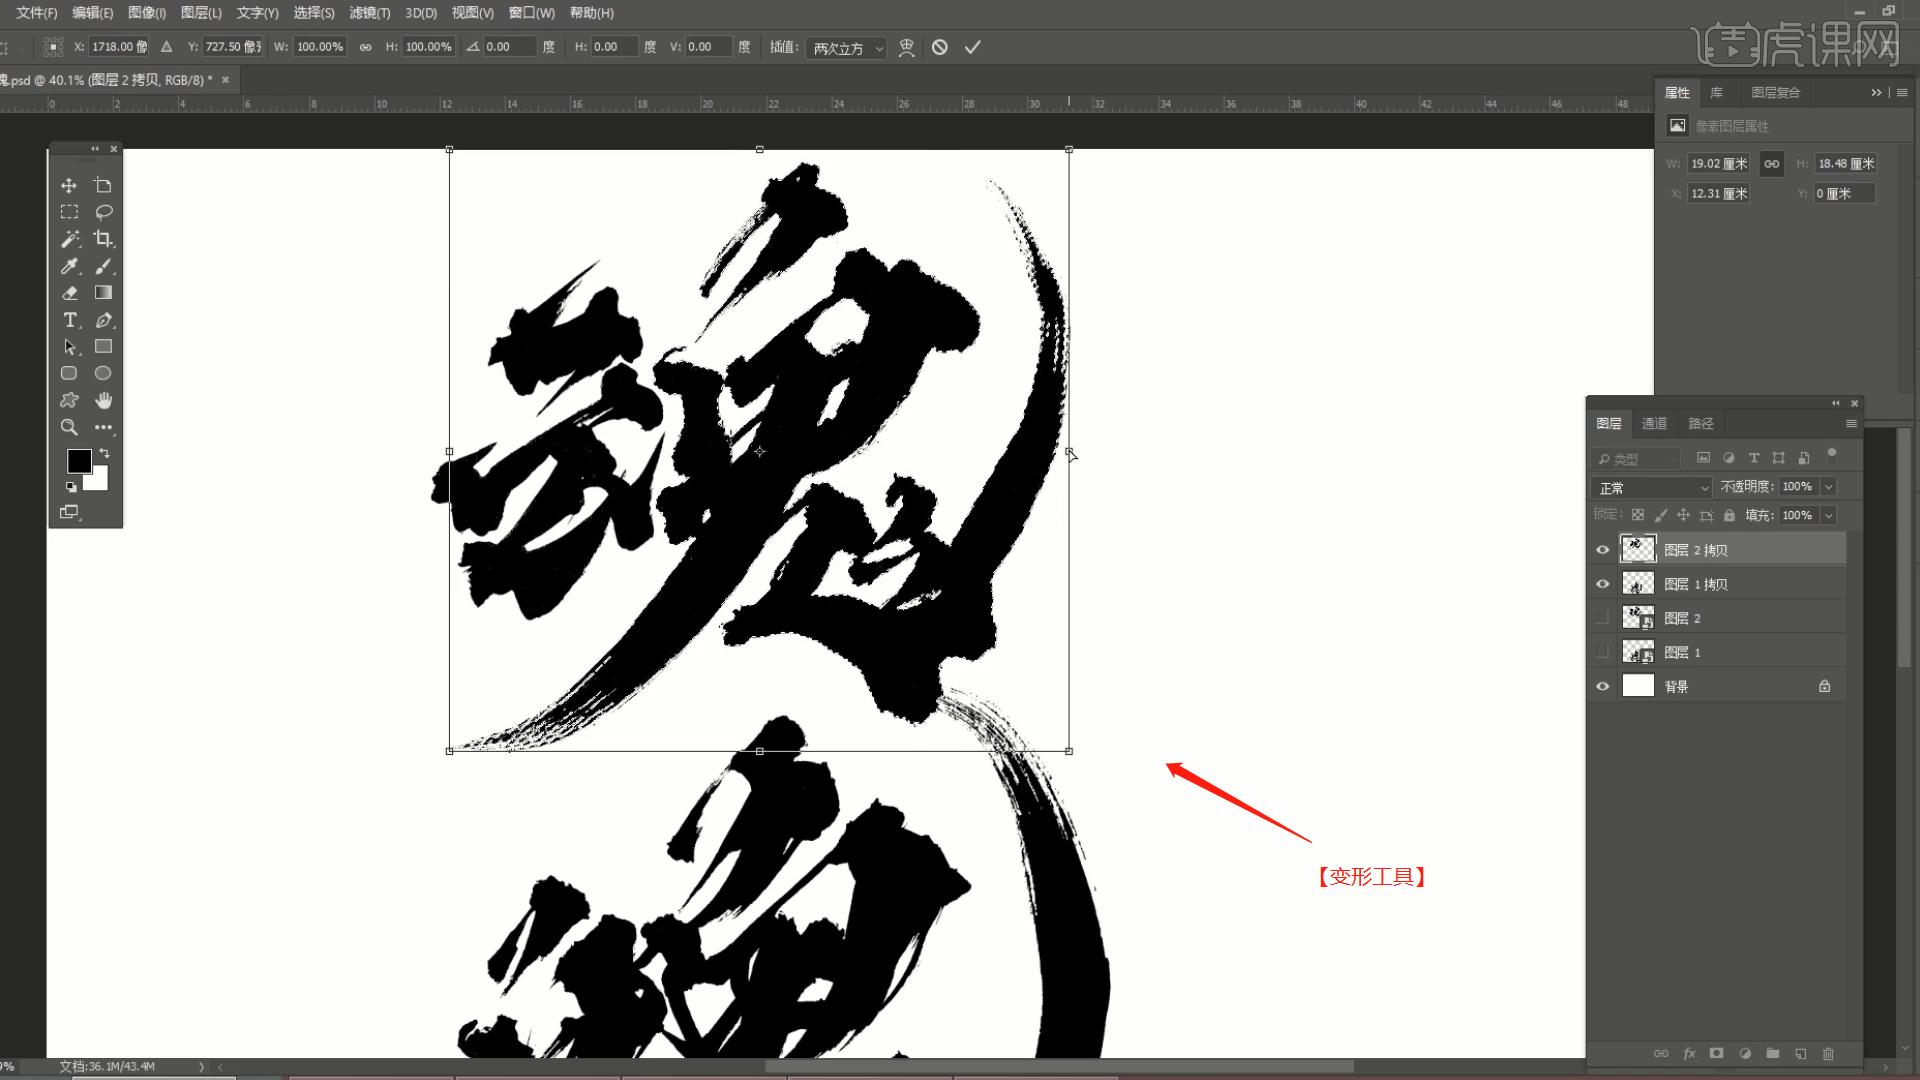Select the Type tool
Image resolution: width=1920 pixels, height=1080 pixels.
click(x=69, y=320)
